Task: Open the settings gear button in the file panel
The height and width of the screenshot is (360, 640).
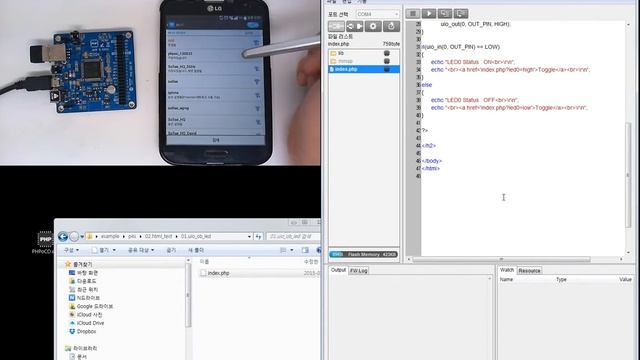Action: tap(373, 27)
